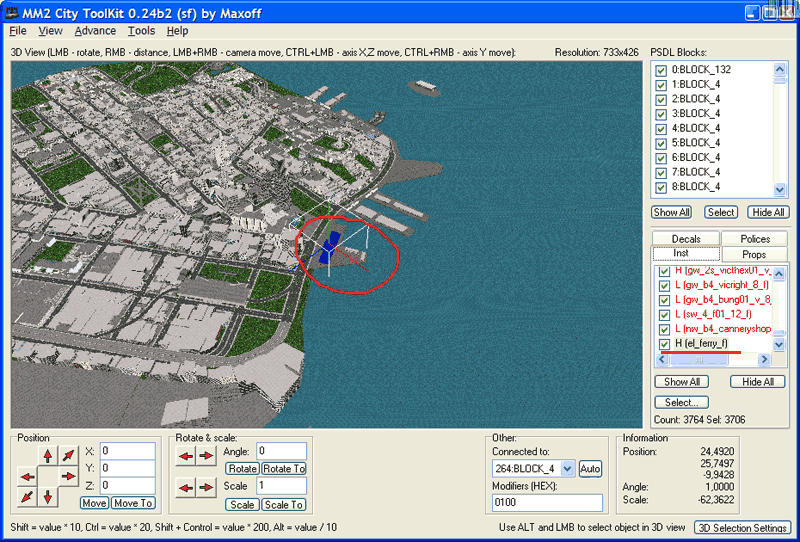The height and width of the screenshot is (542, 800).
Task: Toggle the H (el_ferry_f) checkbox
Action: coord(664,344)
